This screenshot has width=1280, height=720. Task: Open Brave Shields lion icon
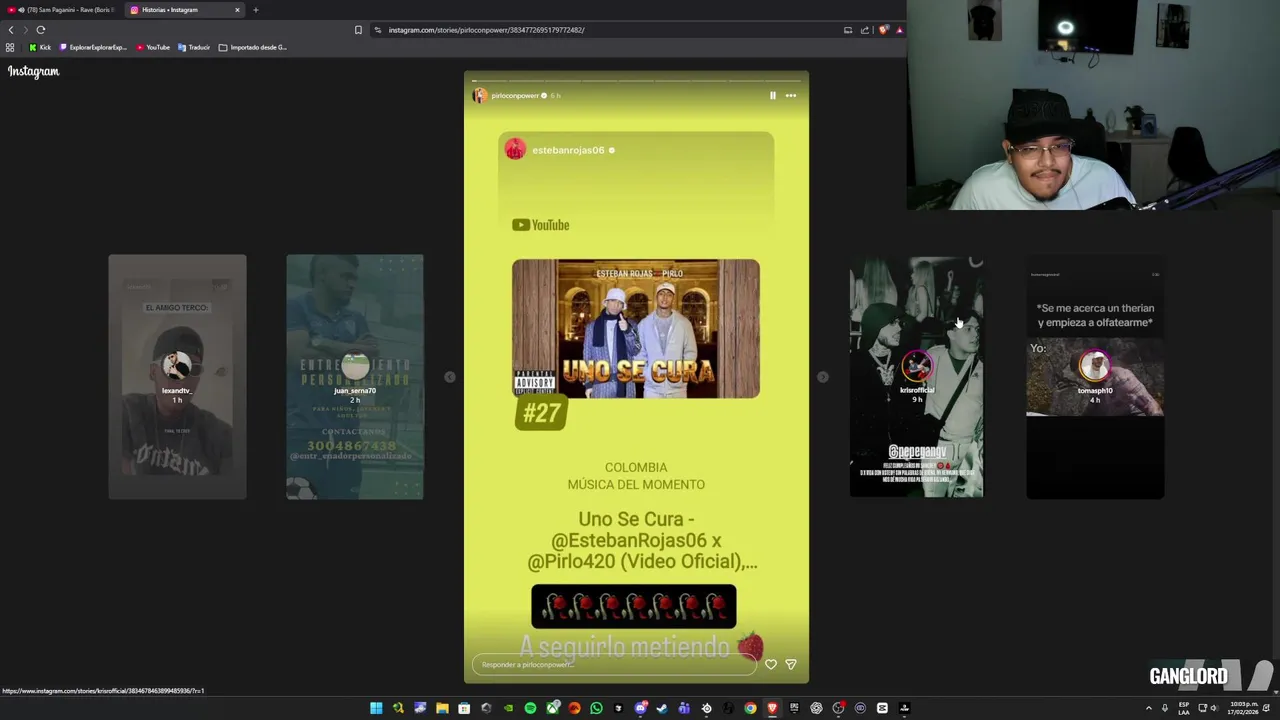click(883, 30)
